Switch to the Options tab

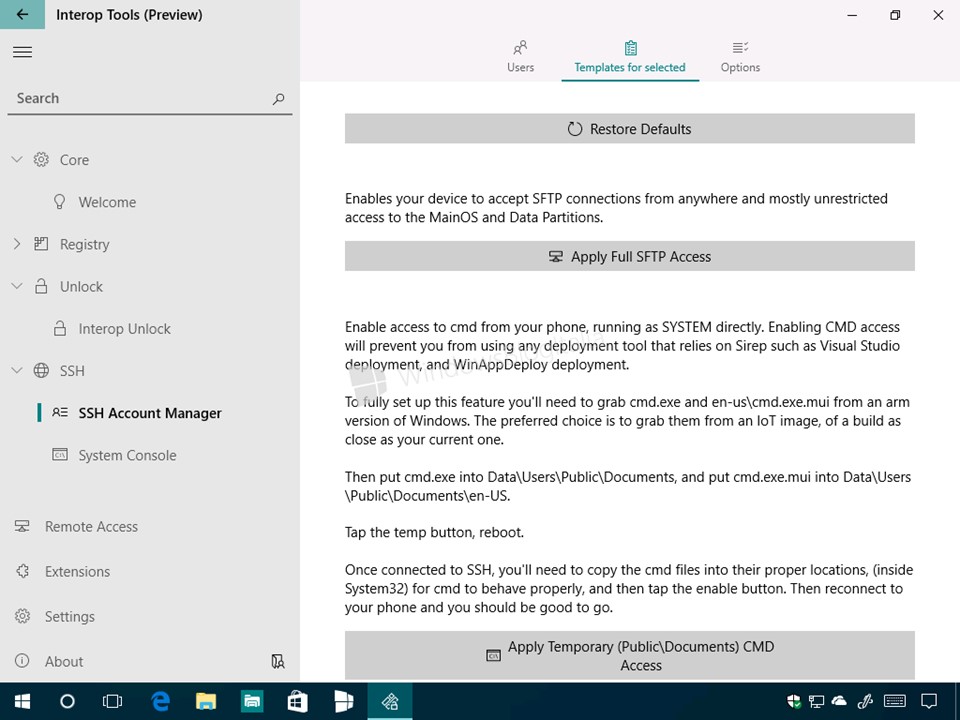click(x=740, y=56)
